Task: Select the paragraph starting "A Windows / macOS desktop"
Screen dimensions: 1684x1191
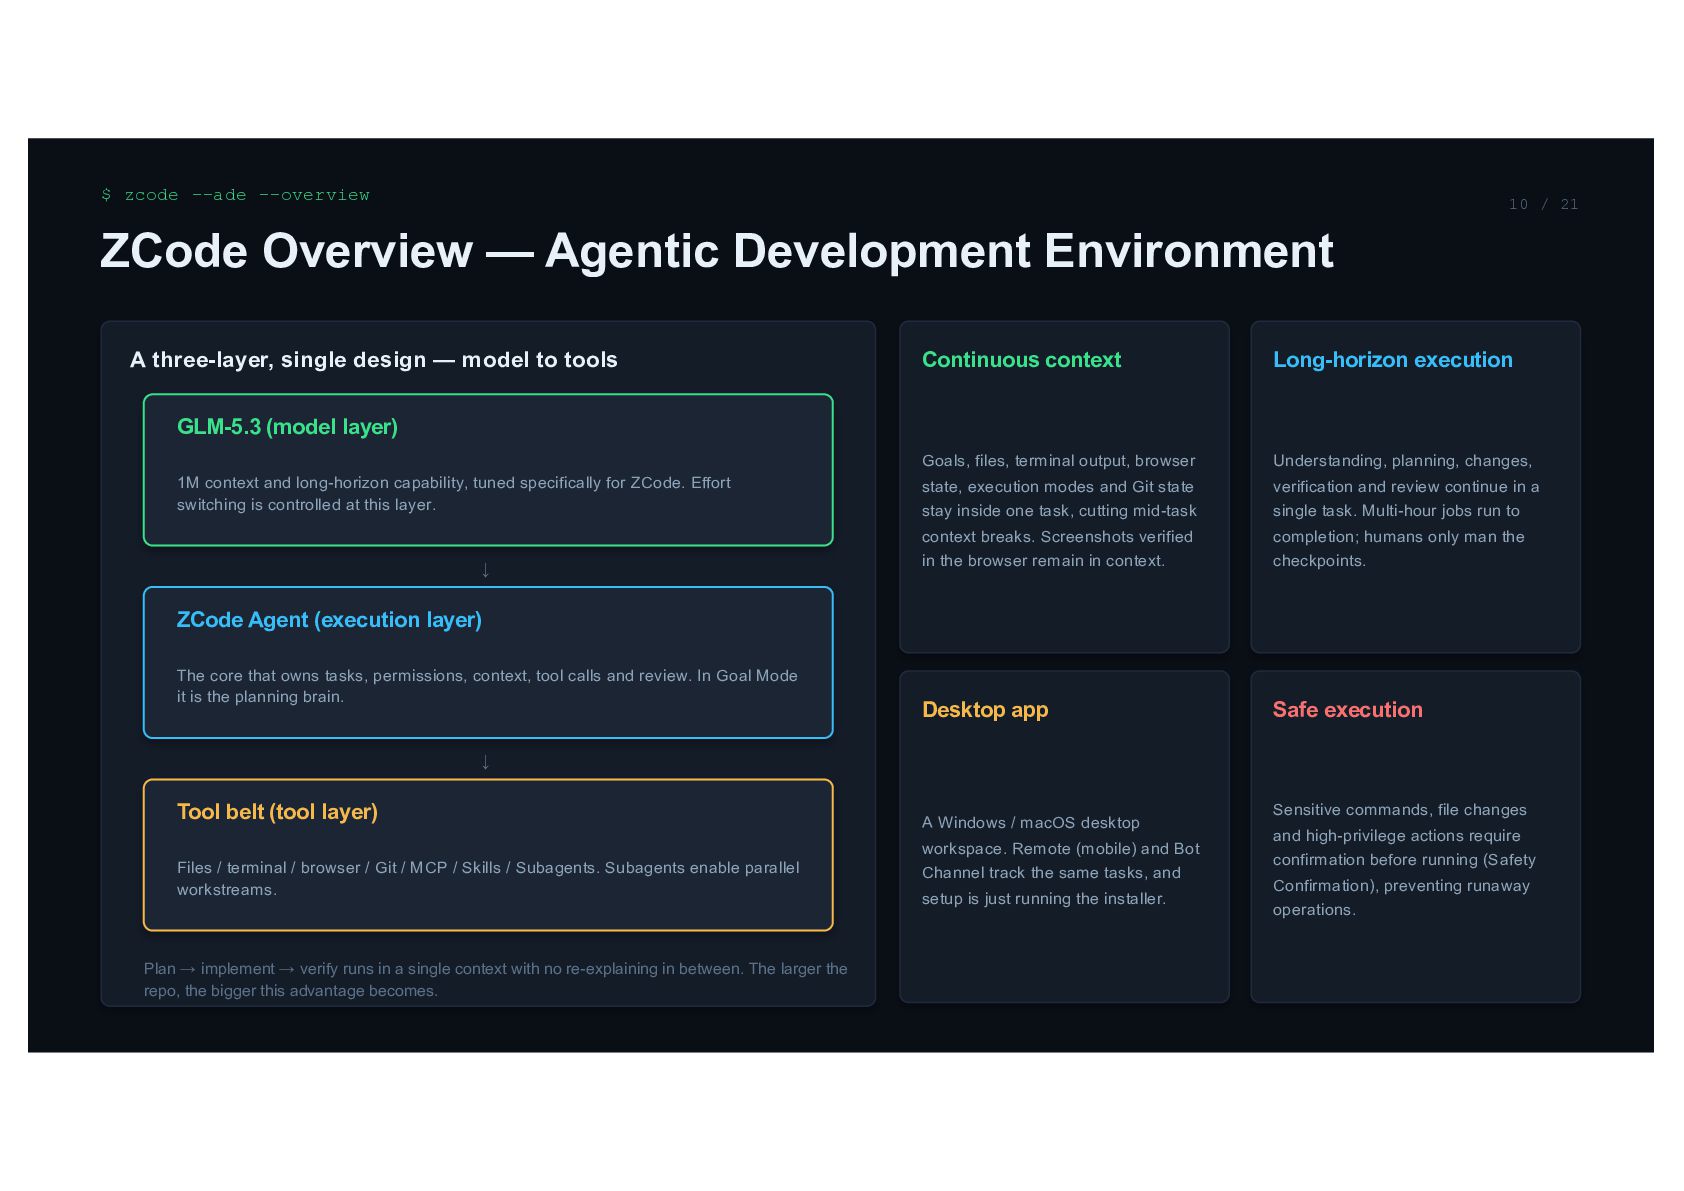Action: tap(1061, 861)
